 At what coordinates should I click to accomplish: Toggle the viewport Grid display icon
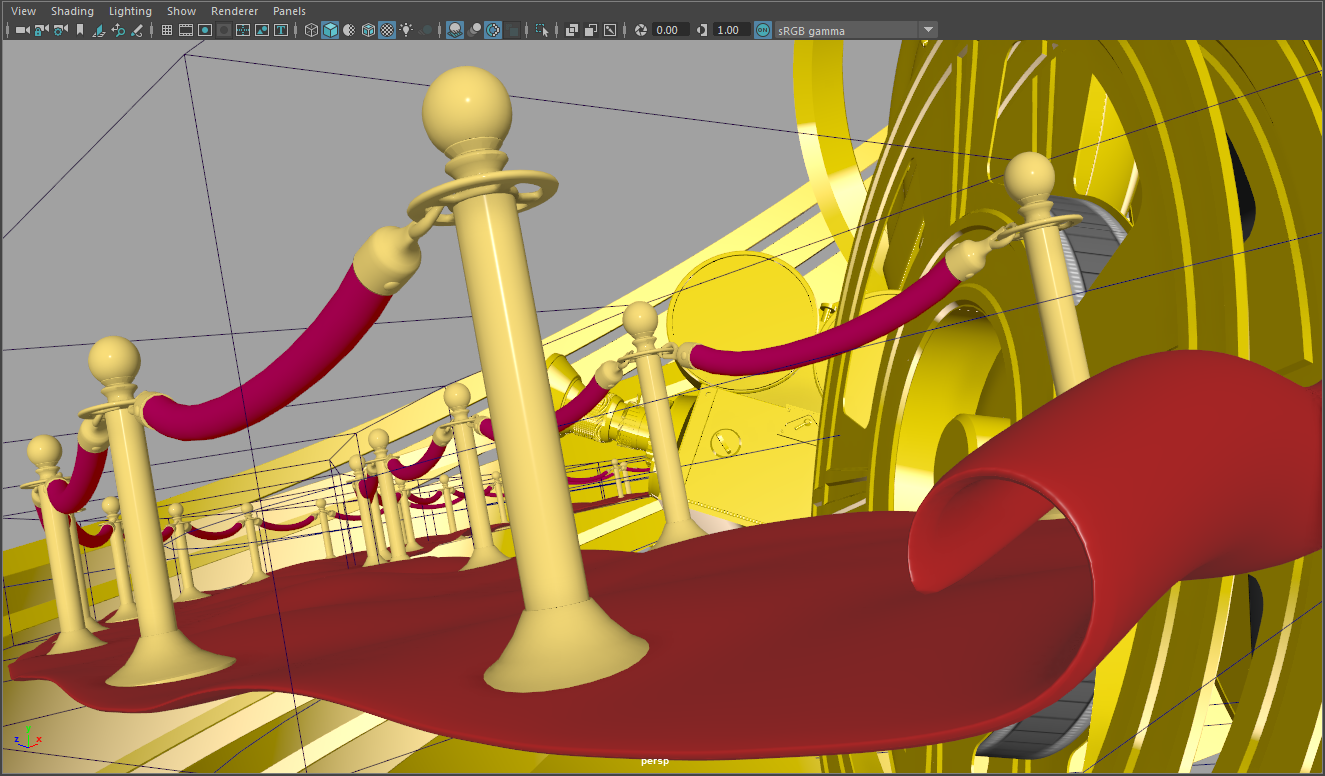point(167,30)
